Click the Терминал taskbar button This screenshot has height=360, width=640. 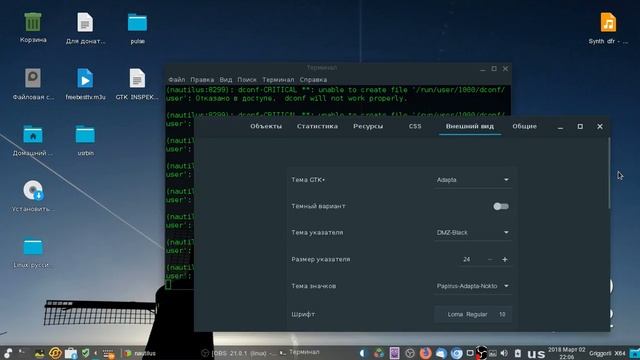tap(300, 353)
